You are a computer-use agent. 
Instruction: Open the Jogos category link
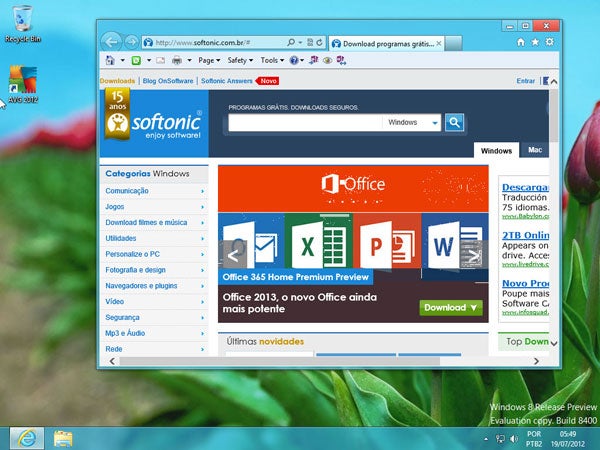(115, 206)
